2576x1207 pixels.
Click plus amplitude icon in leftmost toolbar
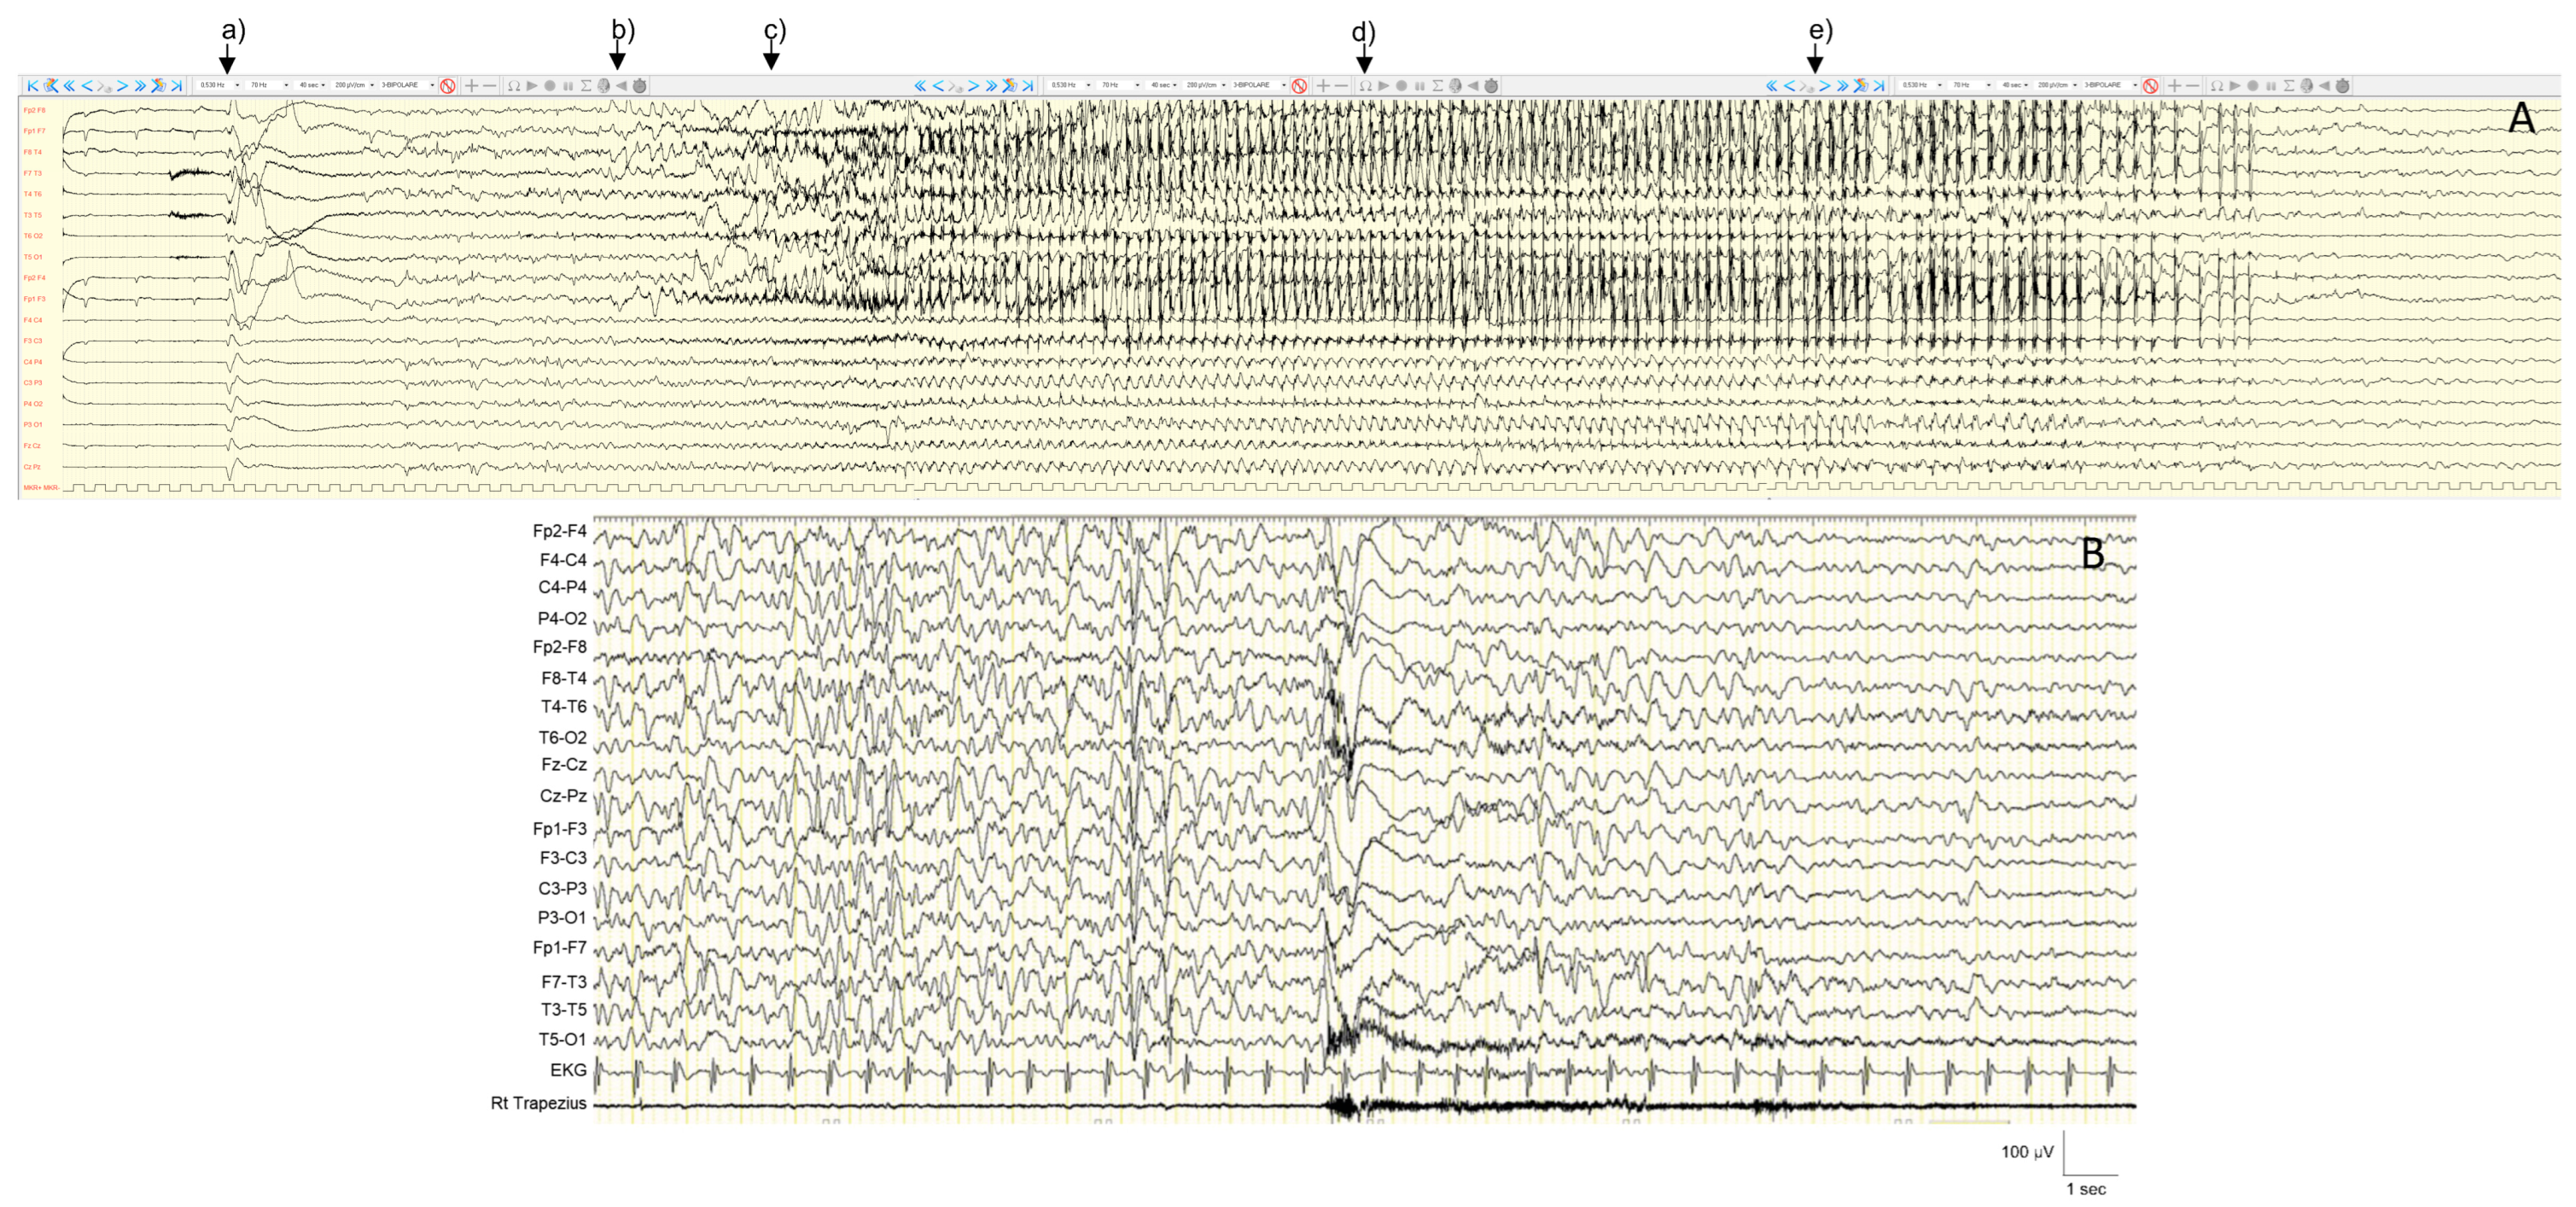(471, 86)
